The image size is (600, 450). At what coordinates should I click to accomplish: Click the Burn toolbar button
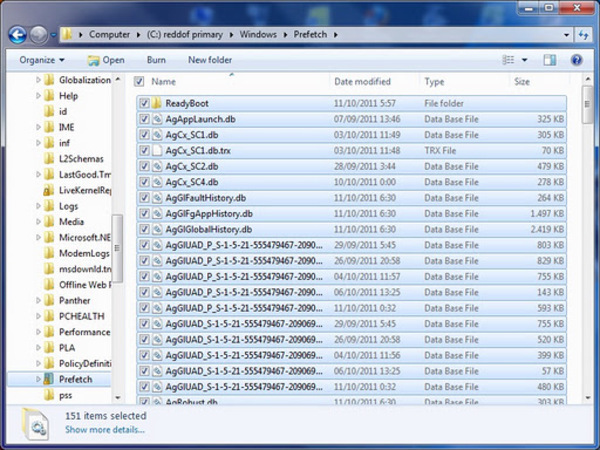(156, 60)
